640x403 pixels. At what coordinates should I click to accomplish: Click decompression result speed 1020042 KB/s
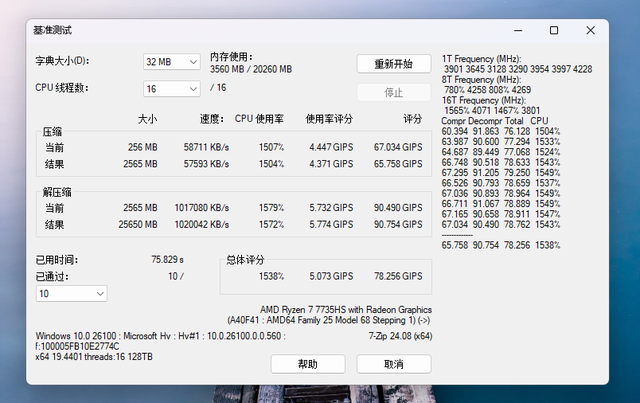pyautogui.click(x=202, y=224)
